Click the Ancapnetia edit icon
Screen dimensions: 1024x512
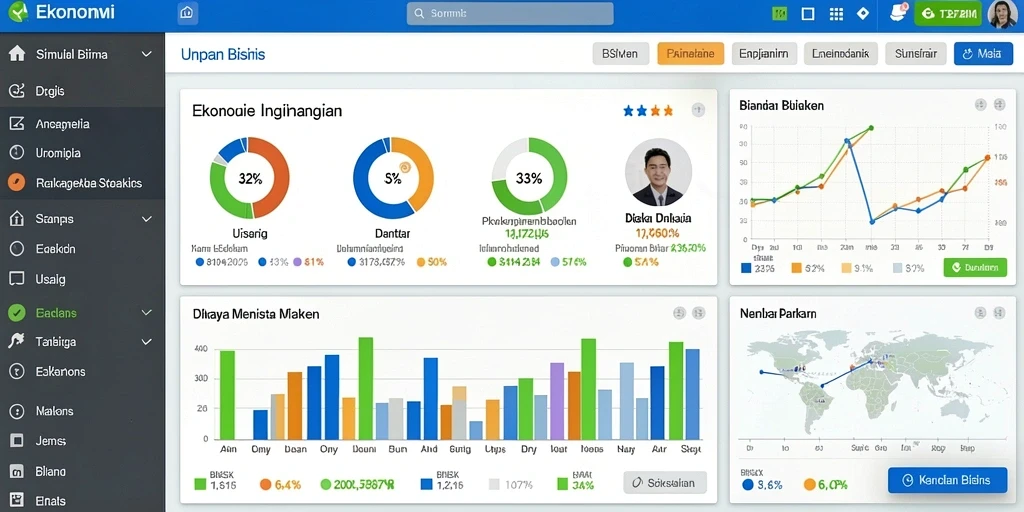[x=16, y=123]
